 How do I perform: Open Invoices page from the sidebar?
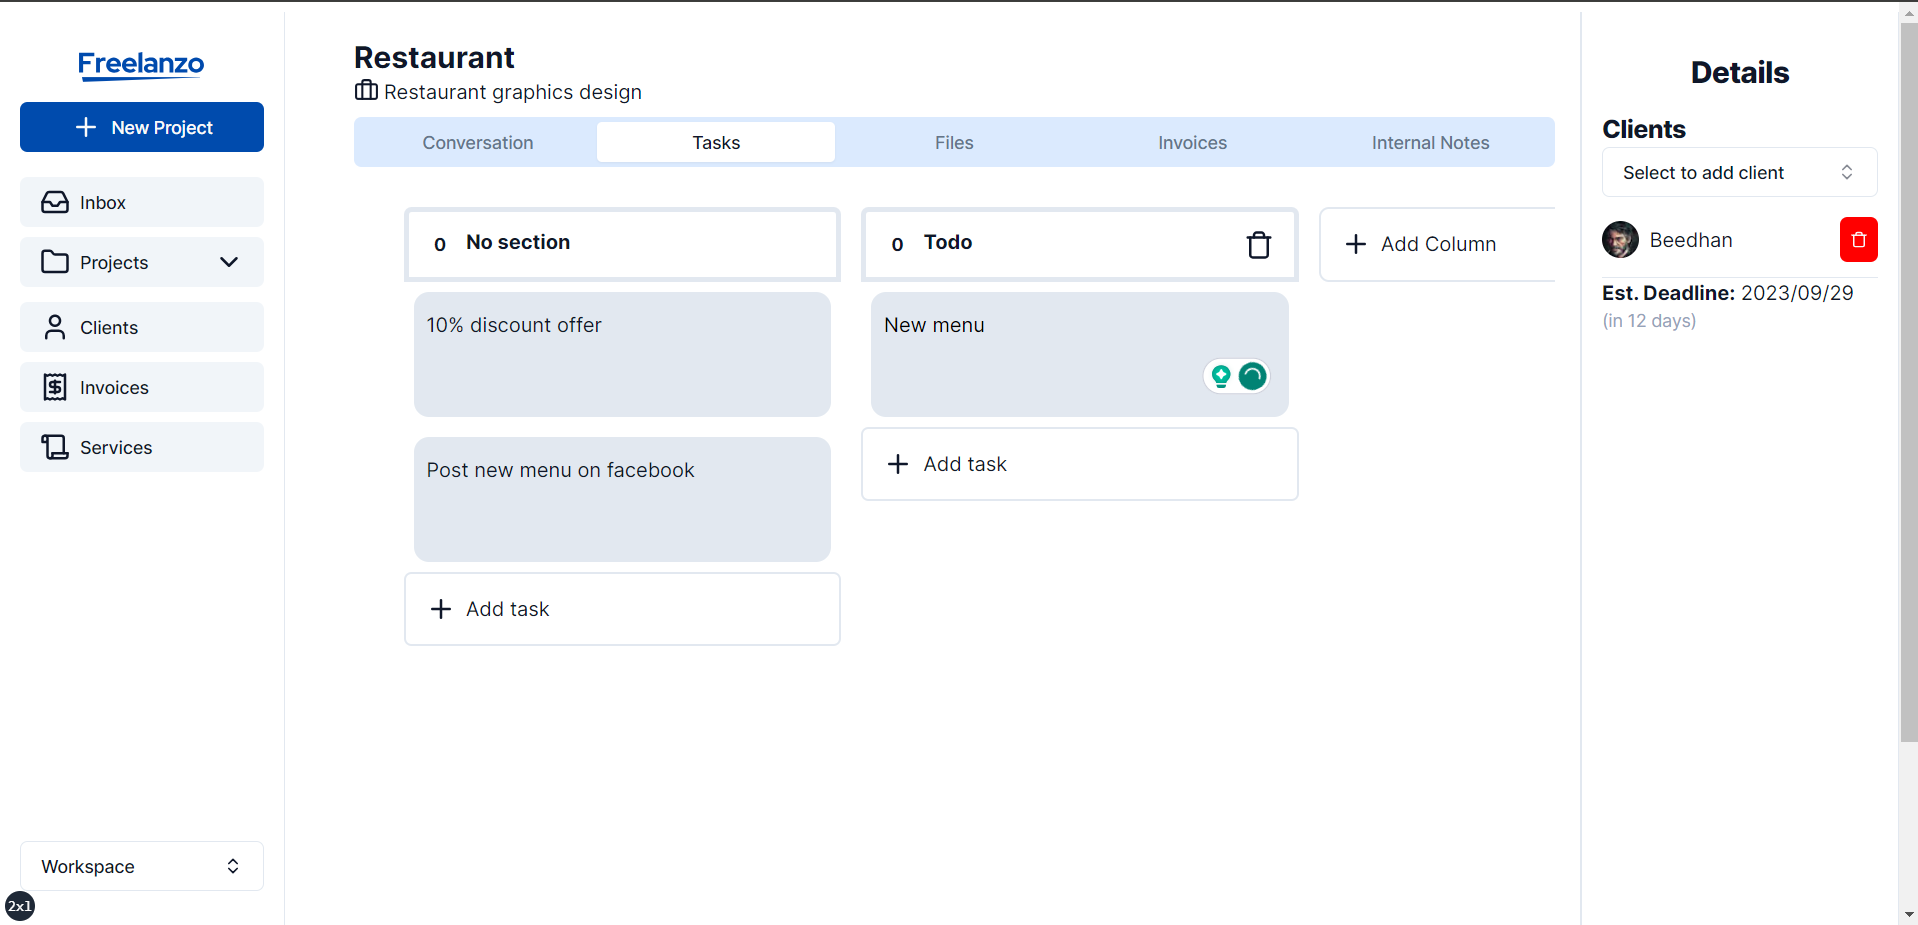pyautogui.click(x=142, y=387)
